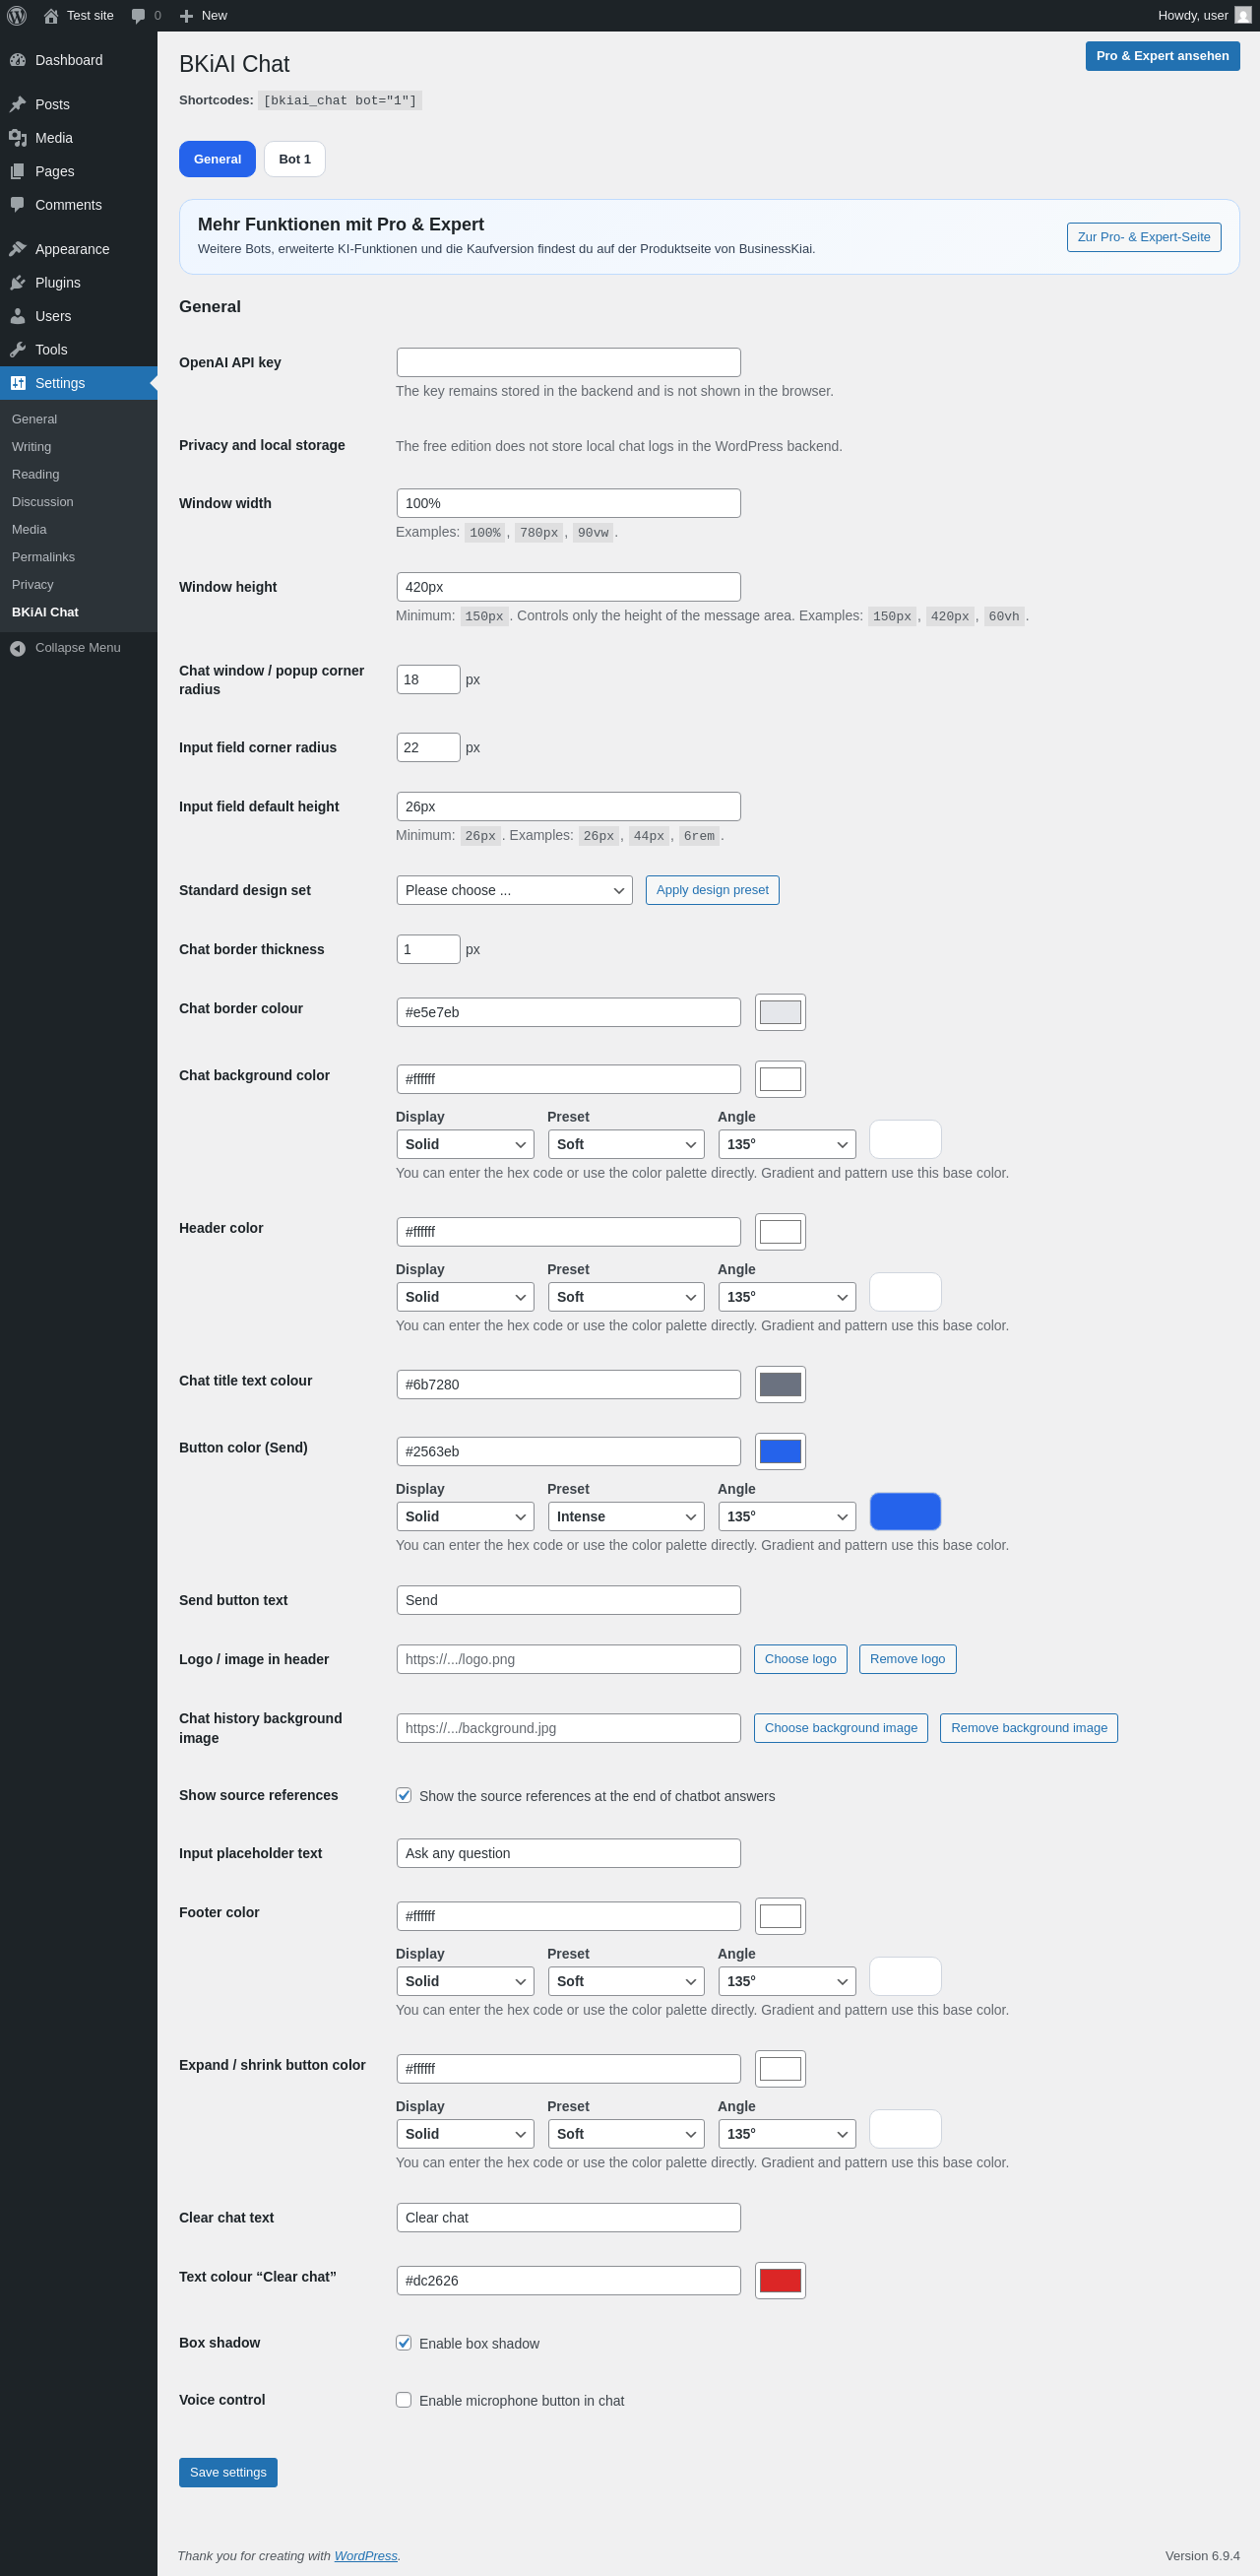Expand the Header color Display dropdown
The image size is (1260, 2576).
point(465,1296)
